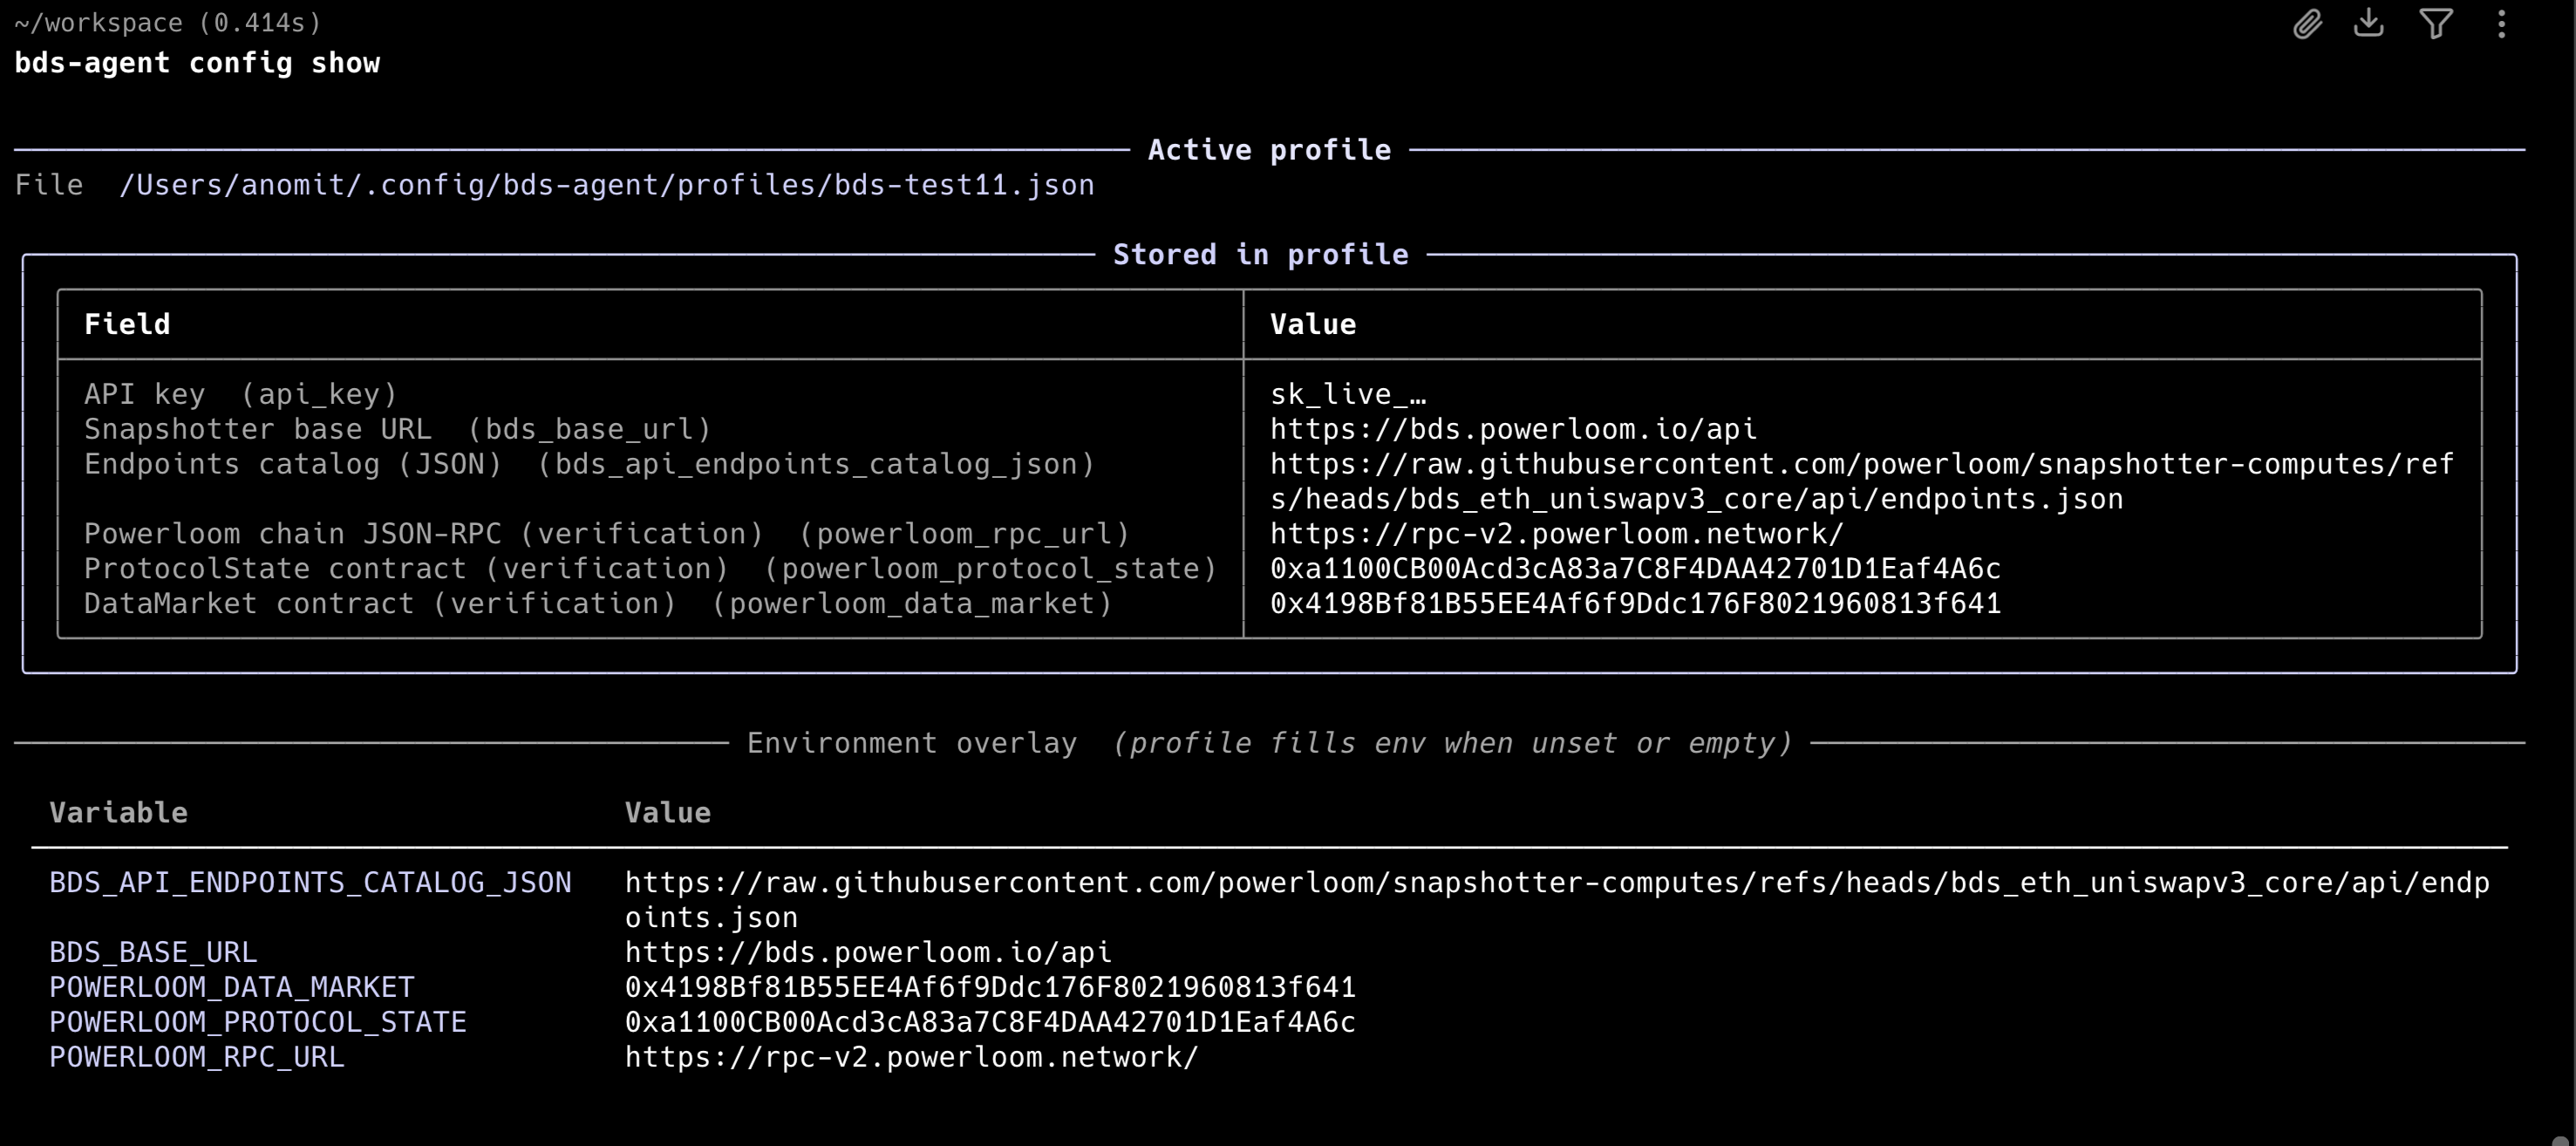Screen dimensions: 2576x1146
Task: Click the profile path bds-test11.json
Action: click(607, 185)
